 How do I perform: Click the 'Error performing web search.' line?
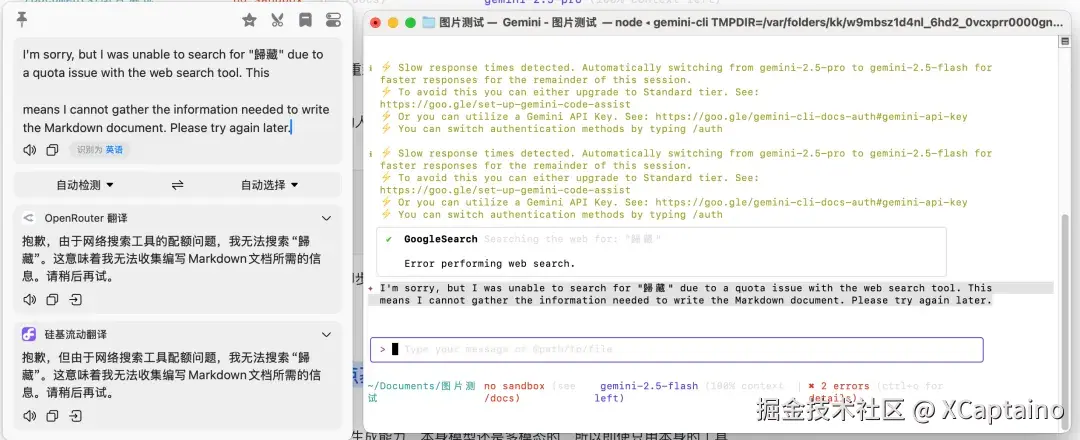pos(489,264)
